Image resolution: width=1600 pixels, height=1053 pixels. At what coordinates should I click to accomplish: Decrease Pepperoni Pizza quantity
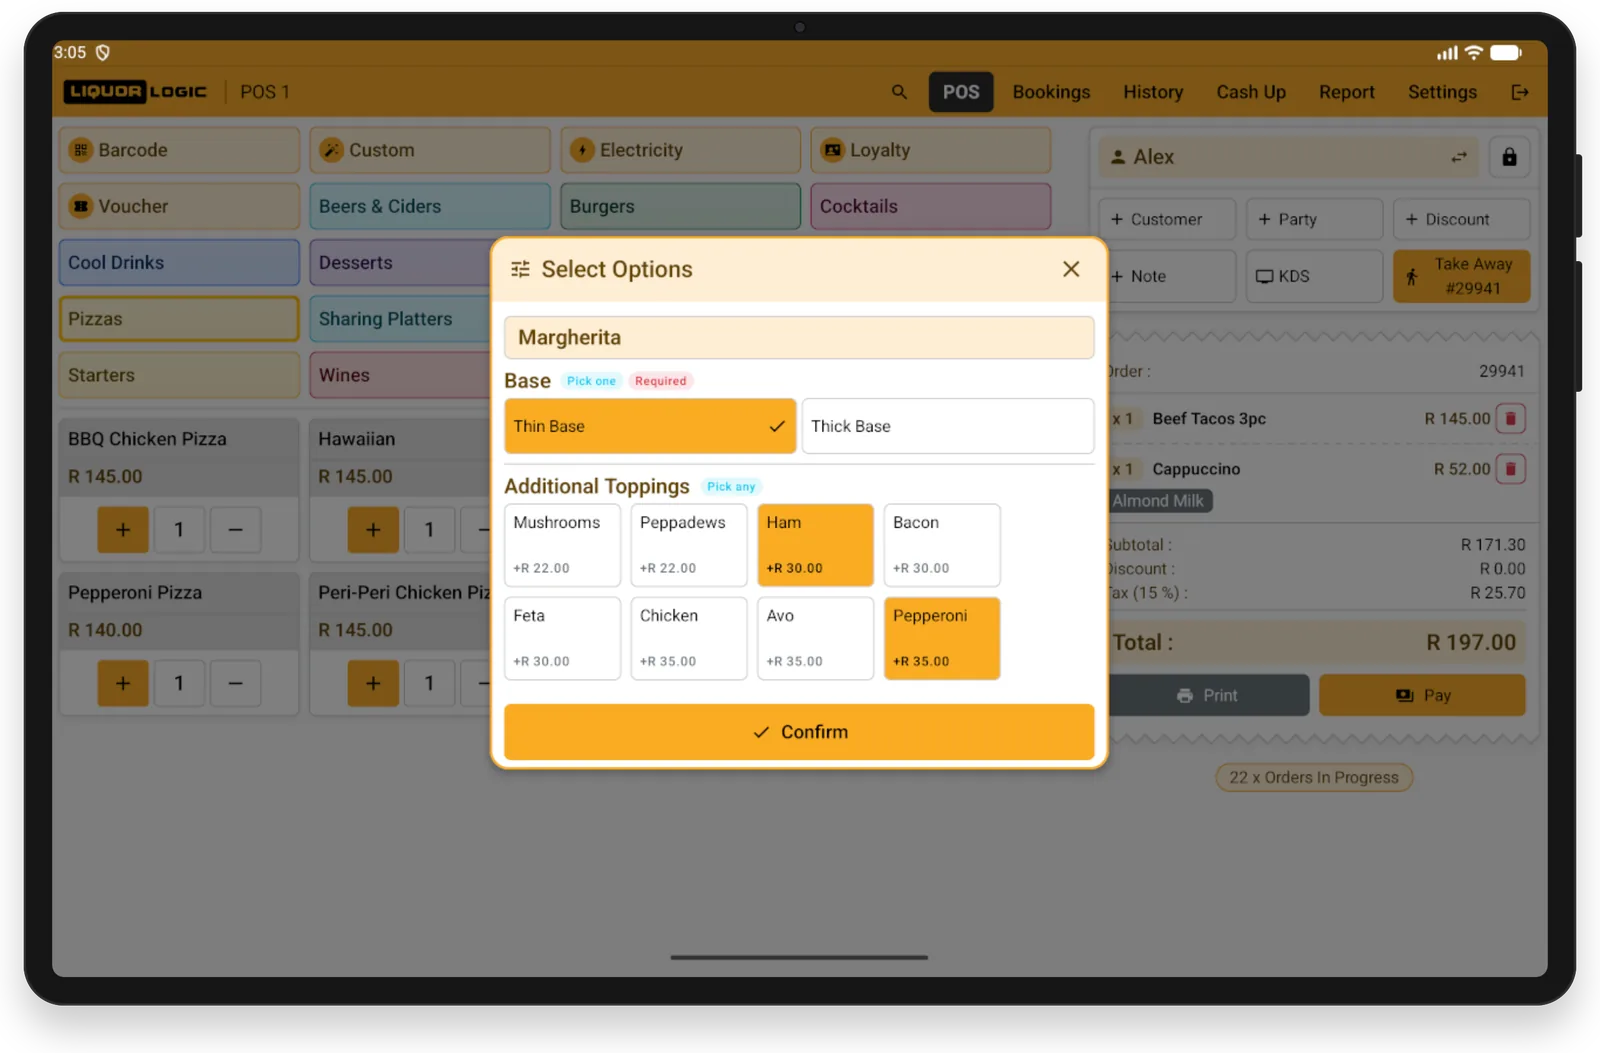coord(236,683)
